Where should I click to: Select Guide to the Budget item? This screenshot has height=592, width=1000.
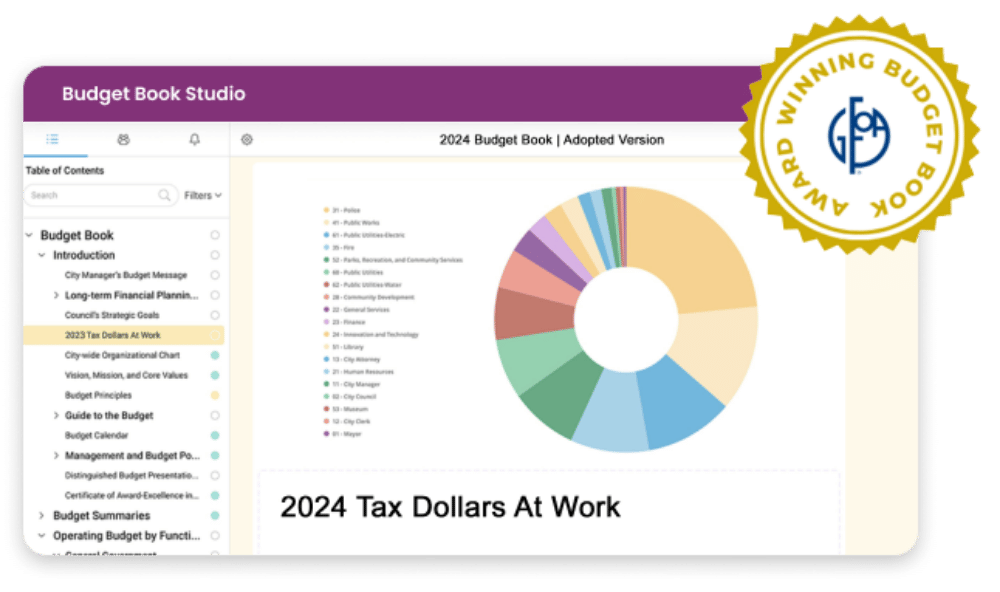click(108, 415)
